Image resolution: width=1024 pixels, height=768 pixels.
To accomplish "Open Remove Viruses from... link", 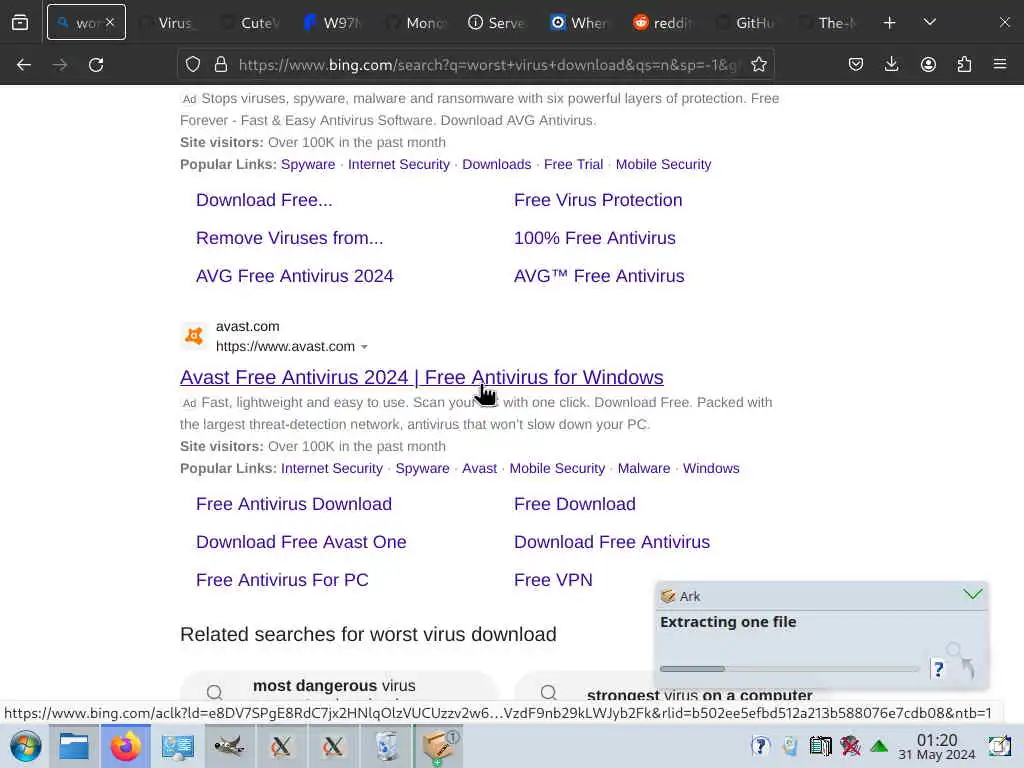I will coord(289,238).
